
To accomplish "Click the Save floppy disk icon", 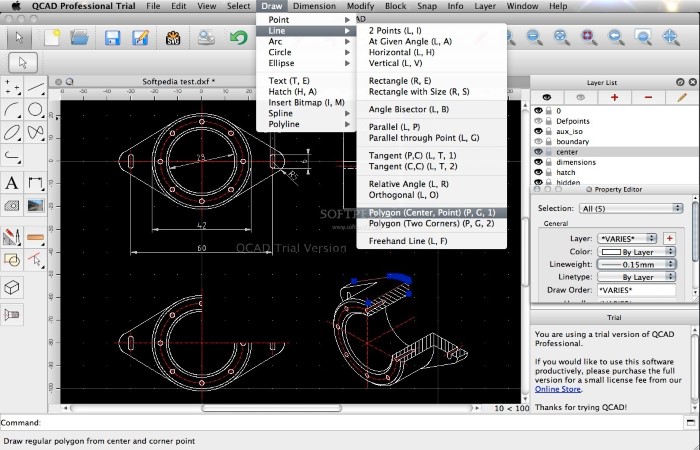I will coord(112,38).
